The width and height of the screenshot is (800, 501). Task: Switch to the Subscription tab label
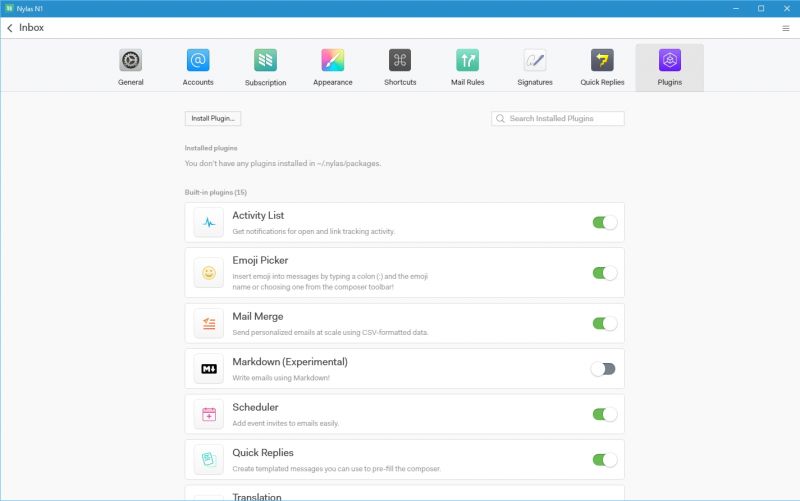[x=265, y=83]
